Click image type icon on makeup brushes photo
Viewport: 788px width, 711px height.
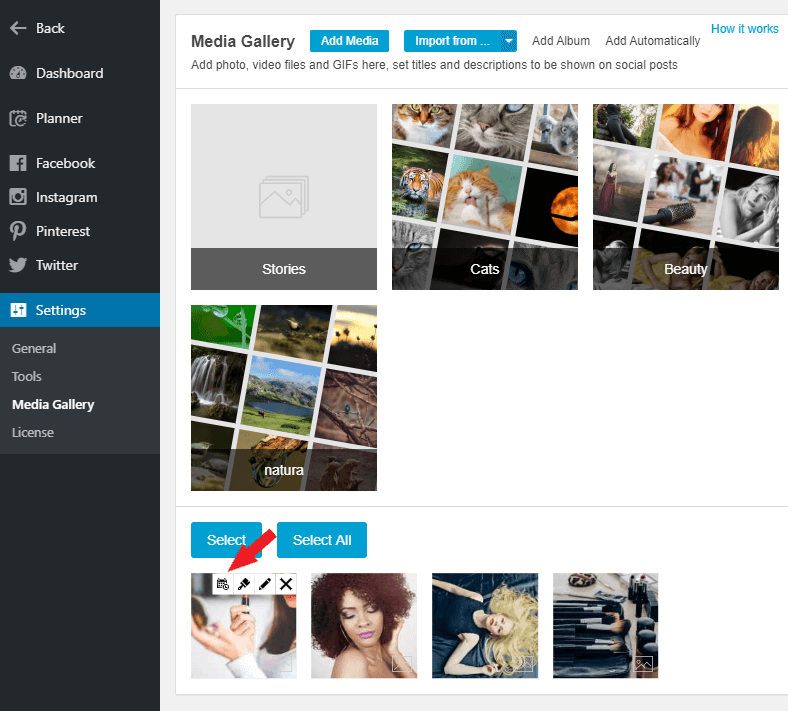tap(643, 664)
